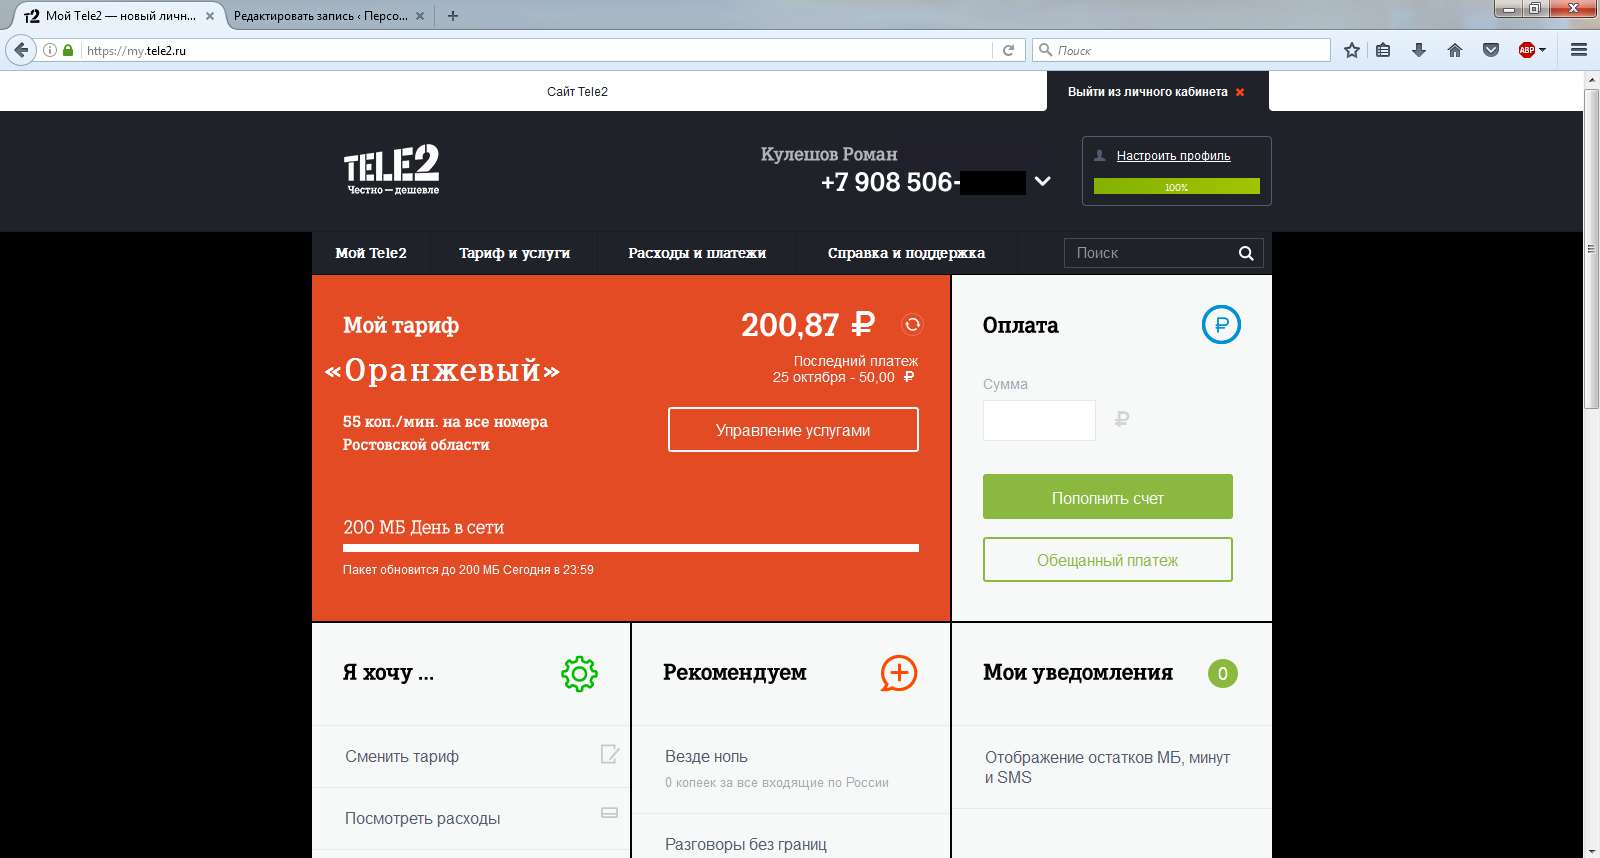Screen dimensions: 1600x858
Task: Click the Сменить тариф link
Action: point(402,757)
